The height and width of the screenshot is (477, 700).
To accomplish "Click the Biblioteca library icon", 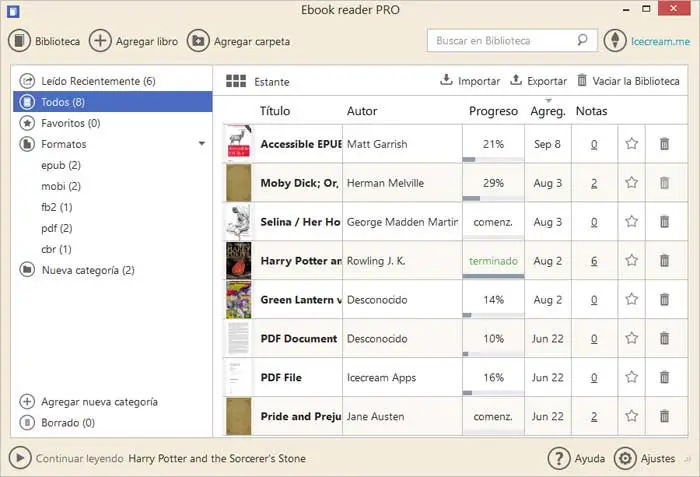I will [20, 41].
